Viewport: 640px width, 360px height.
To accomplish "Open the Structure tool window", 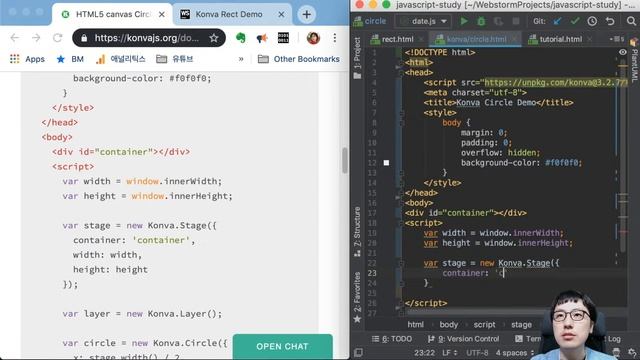I will pyautogui.click(x=358, y=232).
